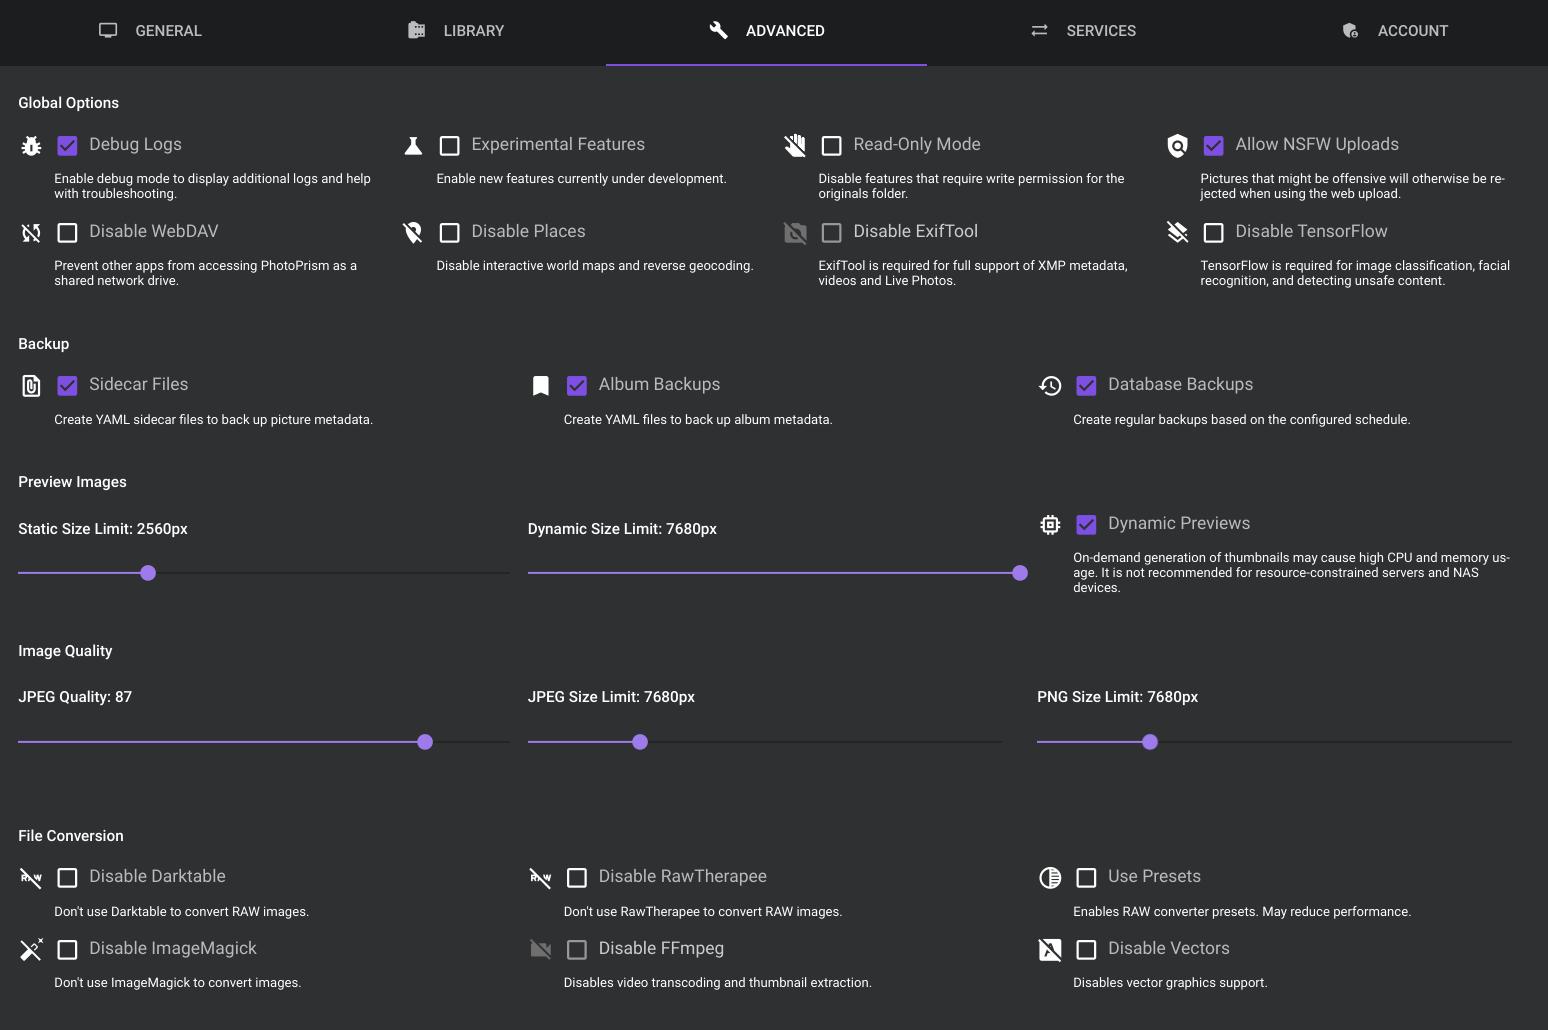Click the wrench icon in the Advanced tab
1548x1030 pixels.
tap(718, 31)
